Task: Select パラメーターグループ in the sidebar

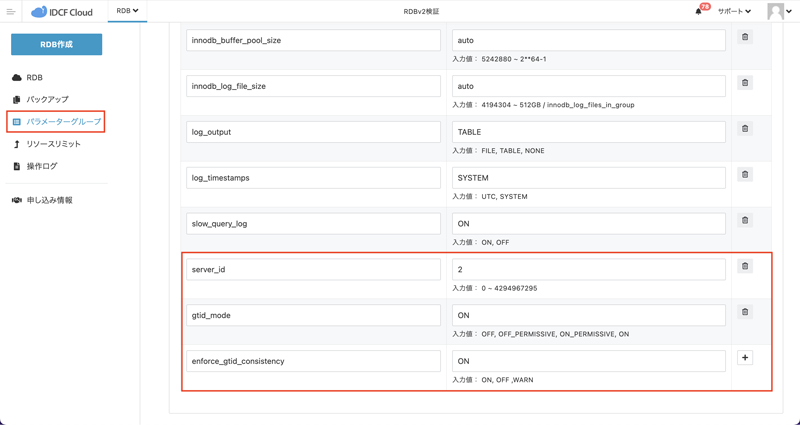Action: [x=63, y=122]
